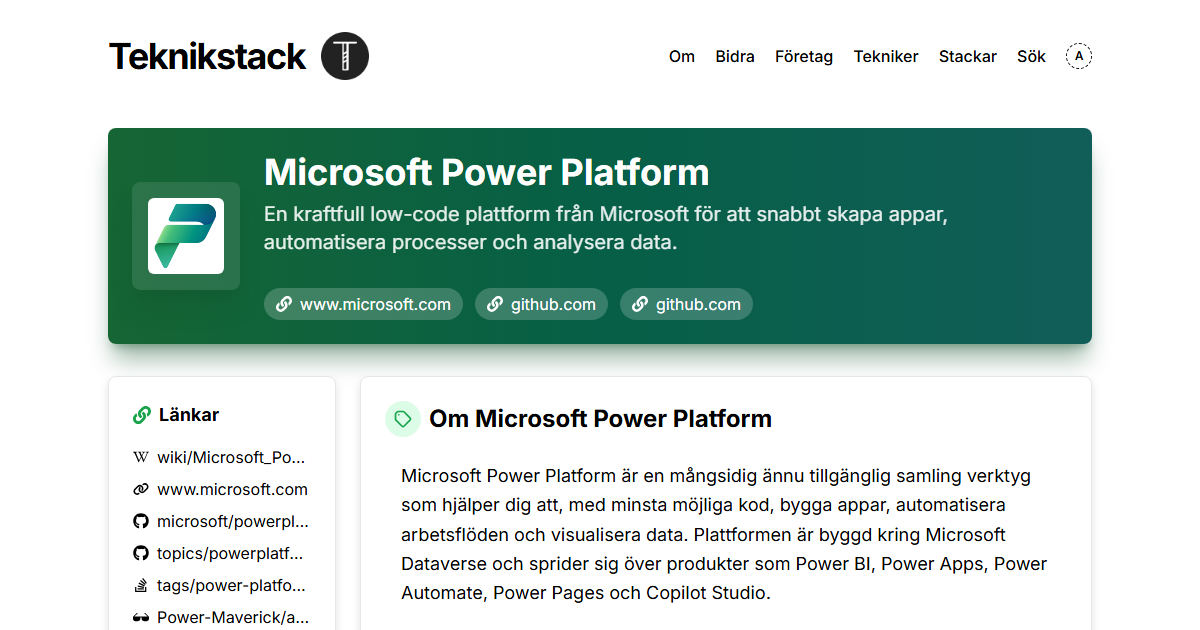This screenshot has height=630, width=1200.
Task: Click the Teknikstack round logo icon
Action: tap(345, 56)
